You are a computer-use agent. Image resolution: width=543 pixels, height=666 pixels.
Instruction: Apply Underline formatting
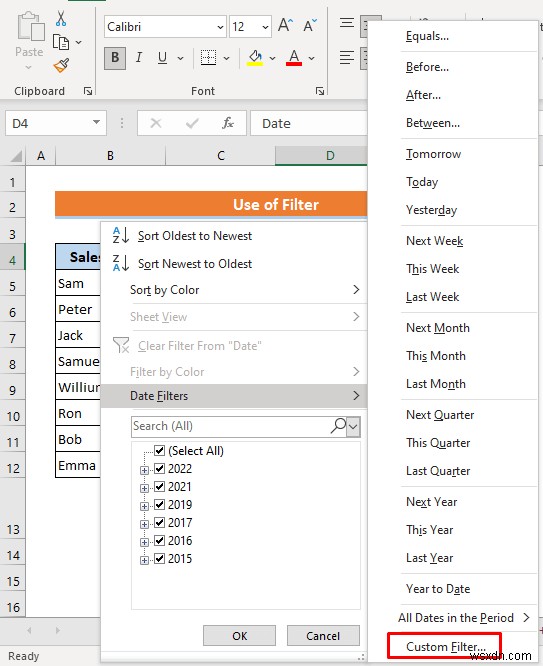pyautogui.click(x=162, y=58)
